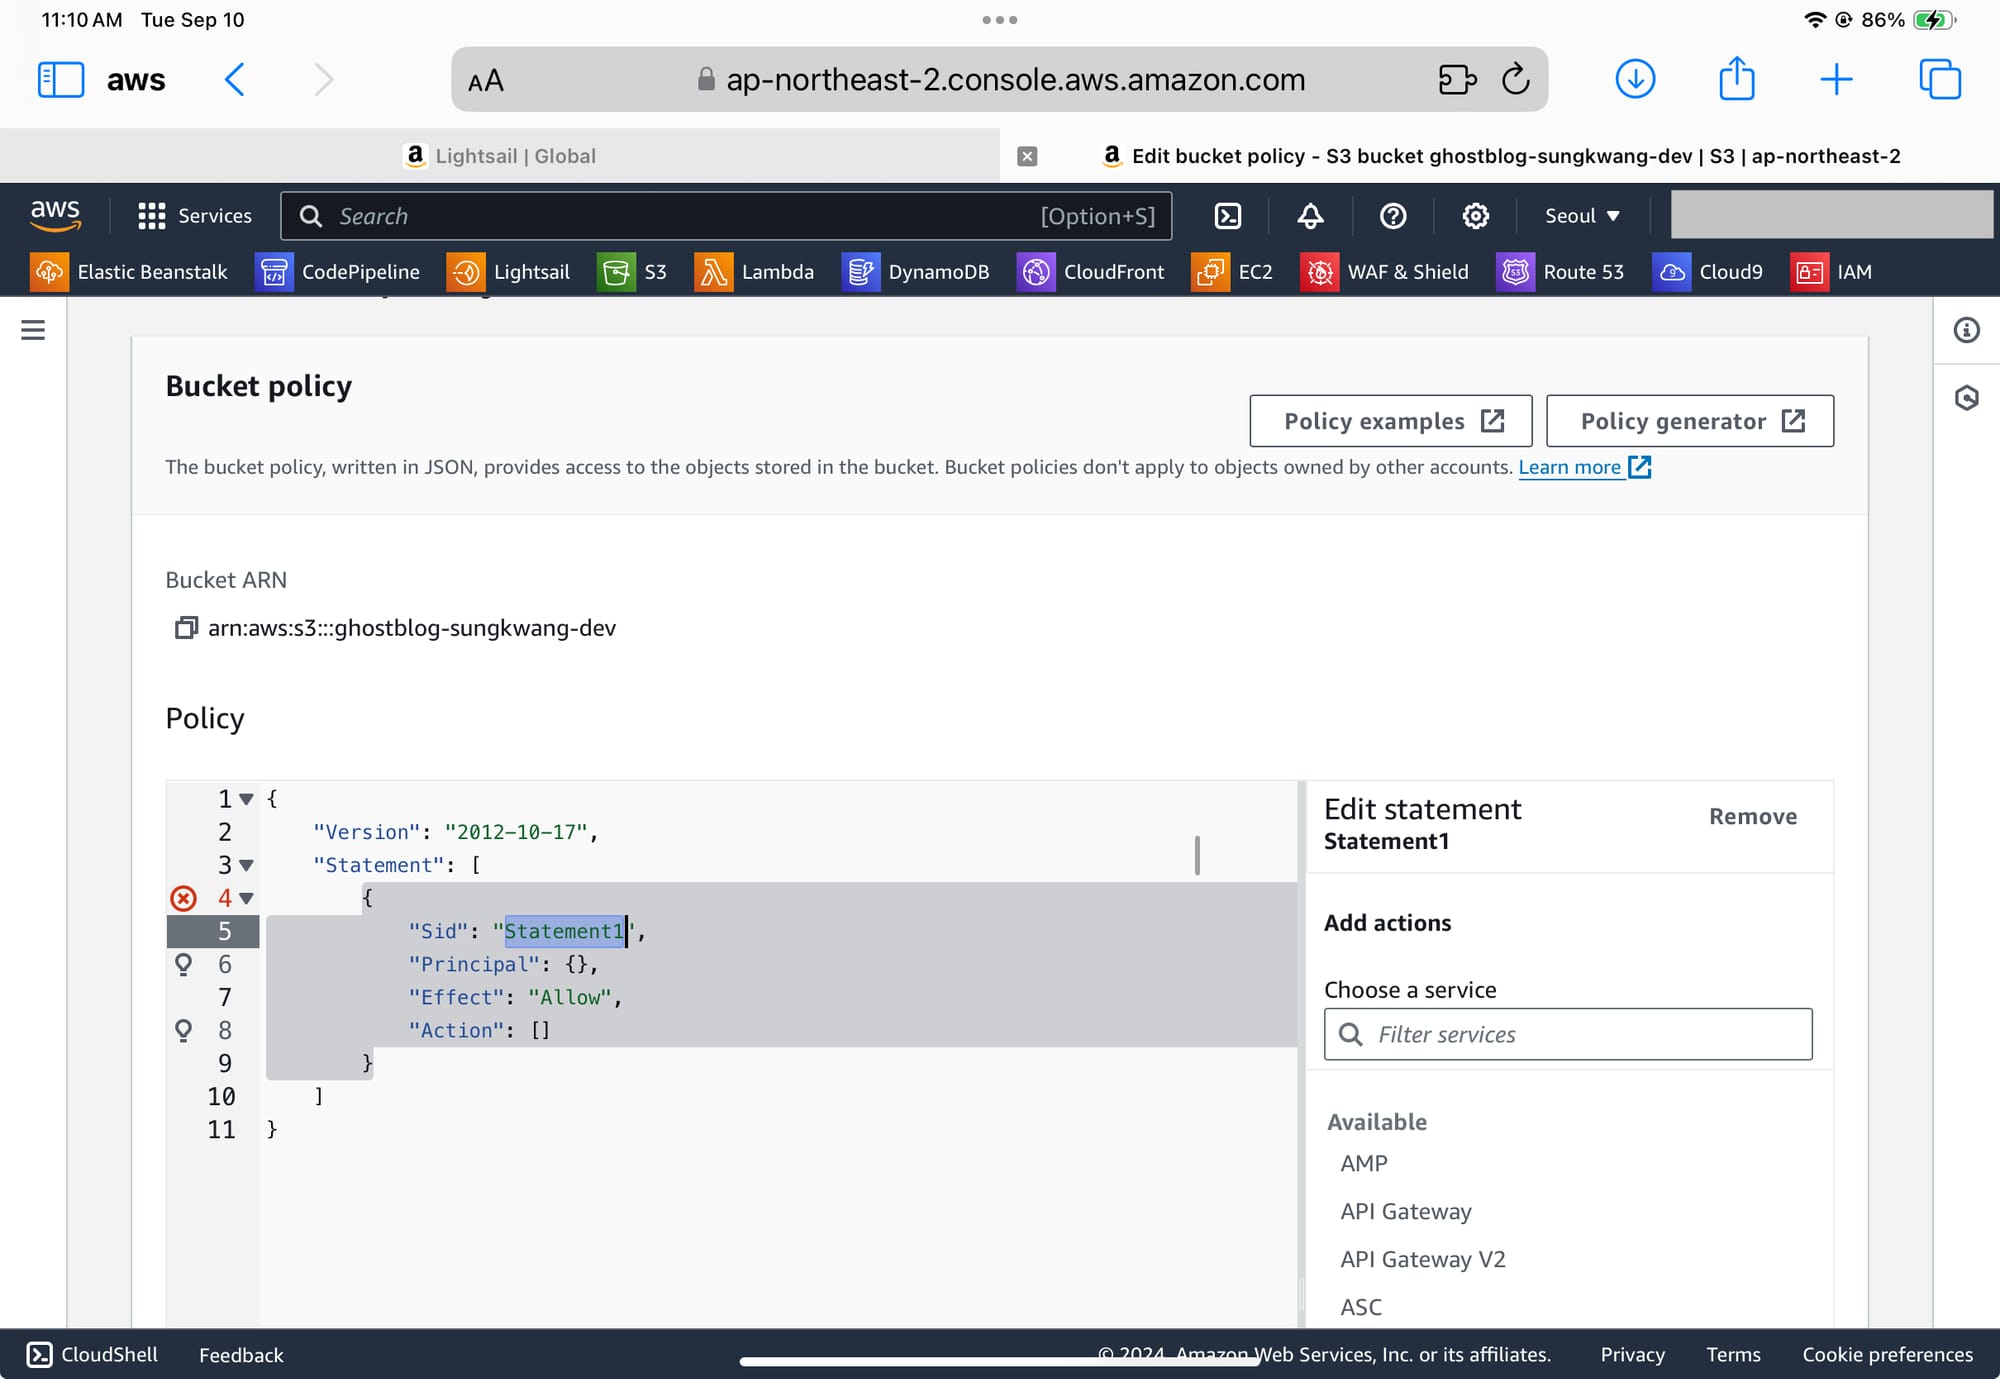Image resolution: width=2000 pixels, height=1379 pixels.
Task: Select the API Gateway service
Action: click(1406, 1211)
